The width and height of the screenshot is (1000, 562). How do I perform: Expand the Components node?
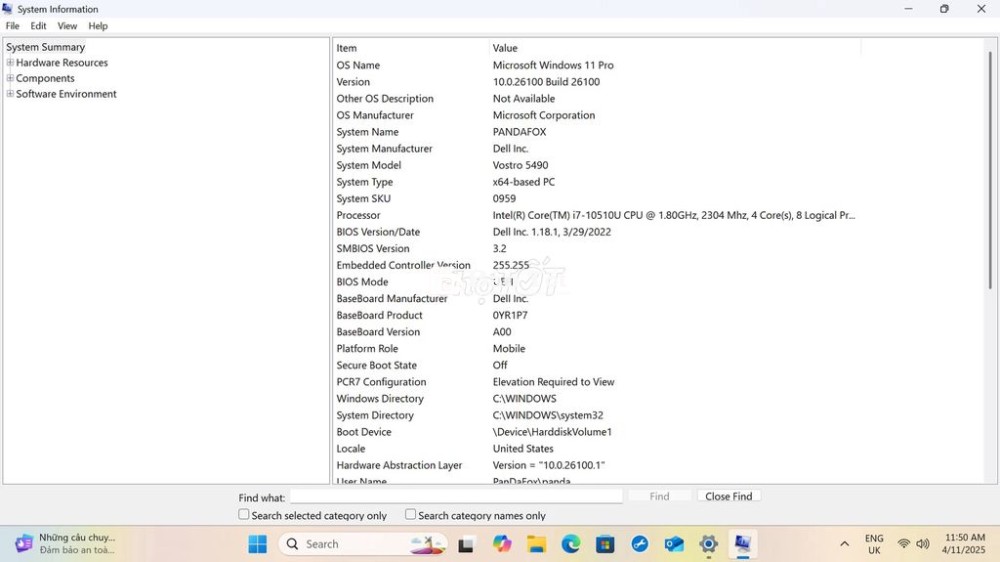10,78
